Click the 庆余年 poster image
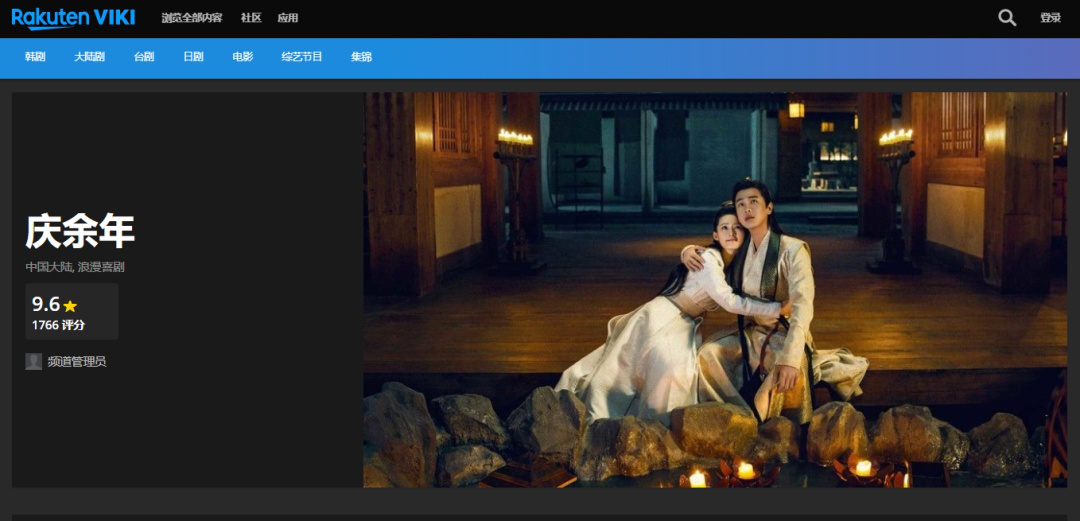 point(714,290)
